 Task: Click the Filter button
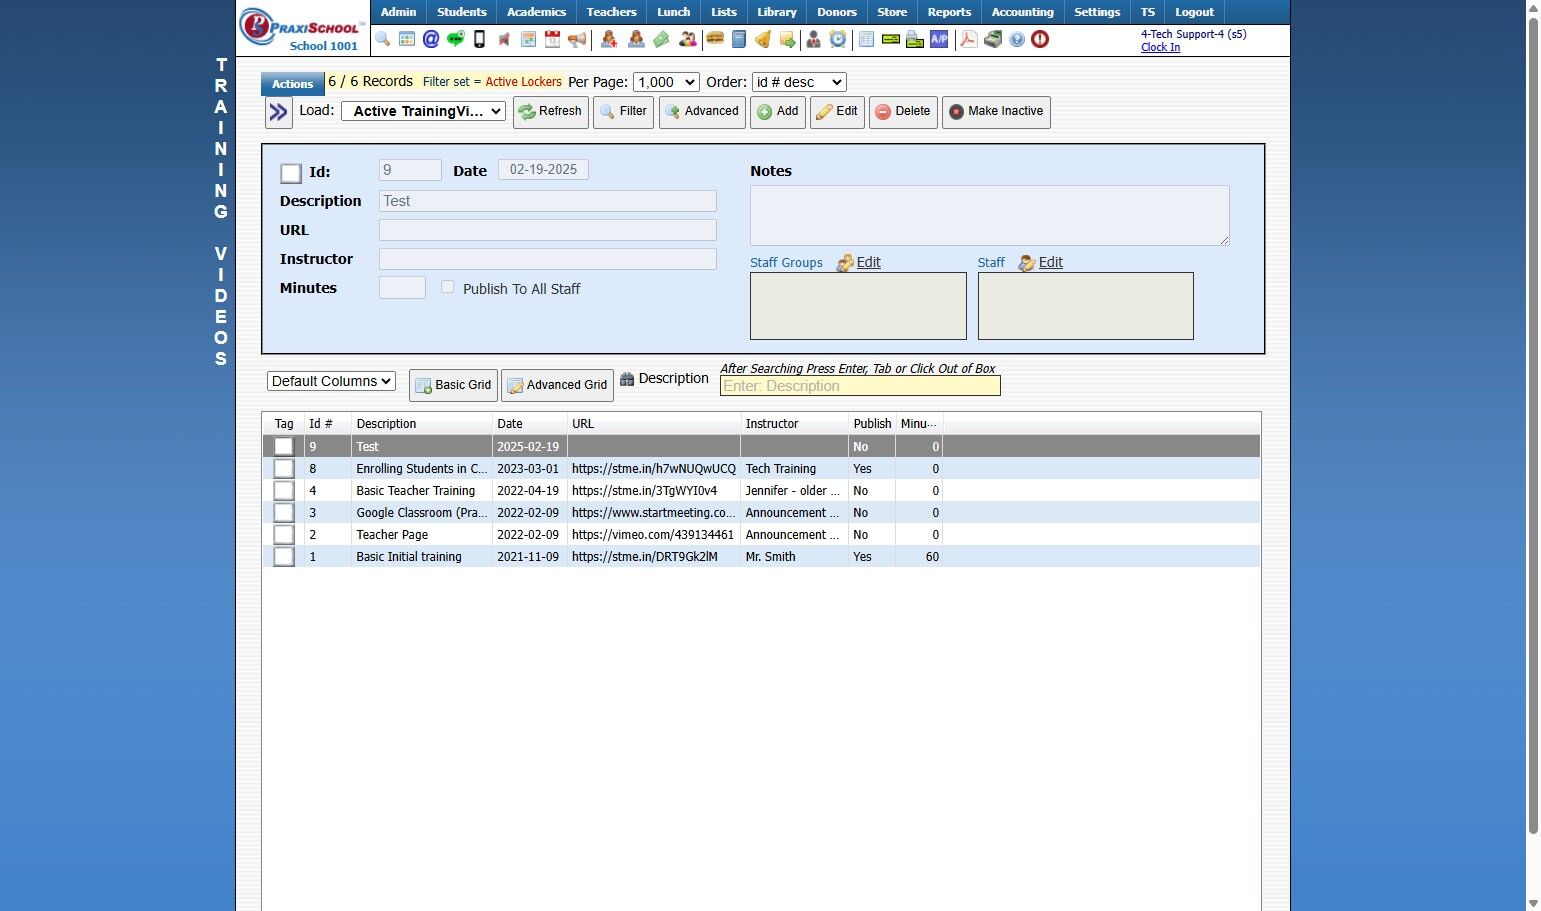pos(623,112)
